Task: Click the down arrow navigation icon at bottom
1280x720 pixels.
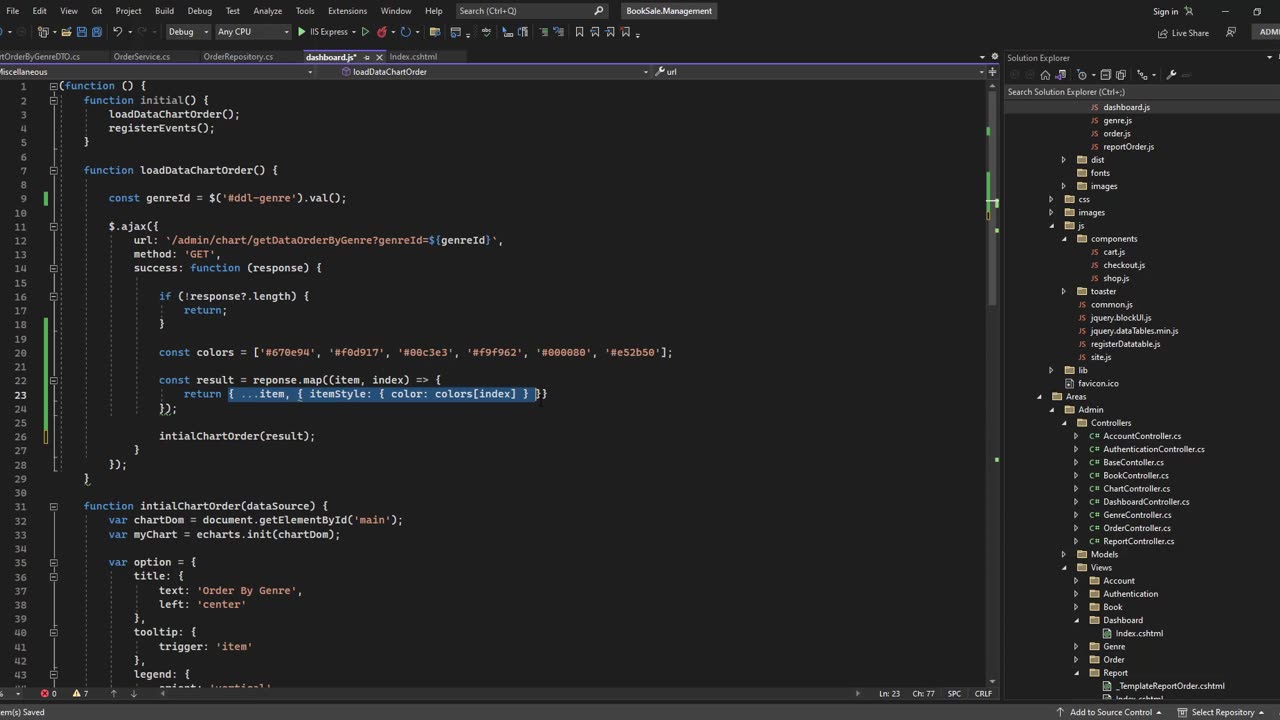Action: tap(133, 693)
